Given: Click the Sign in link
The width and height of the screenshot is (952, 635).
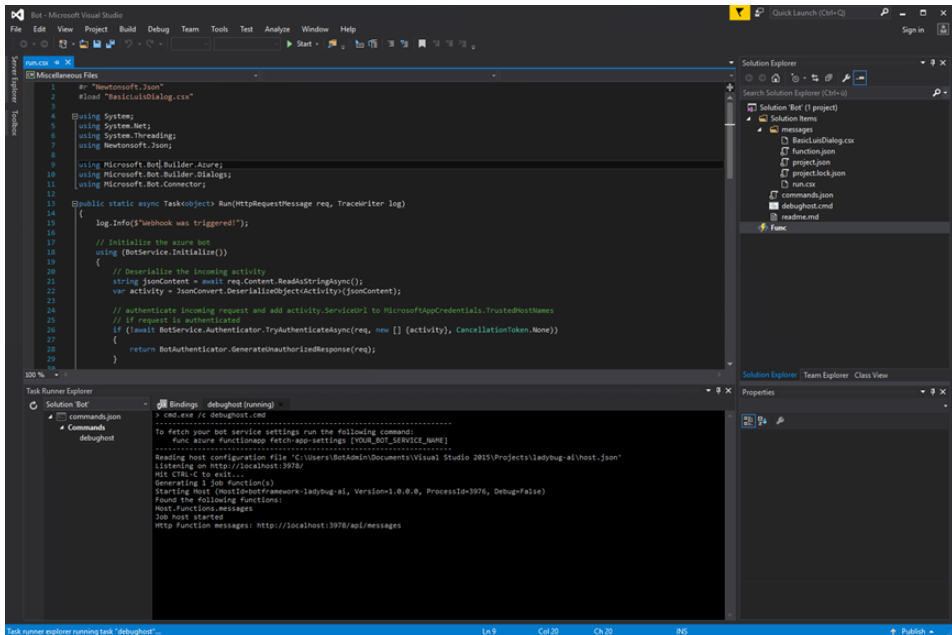Looking at the screenshot, I should pos(913,30).
